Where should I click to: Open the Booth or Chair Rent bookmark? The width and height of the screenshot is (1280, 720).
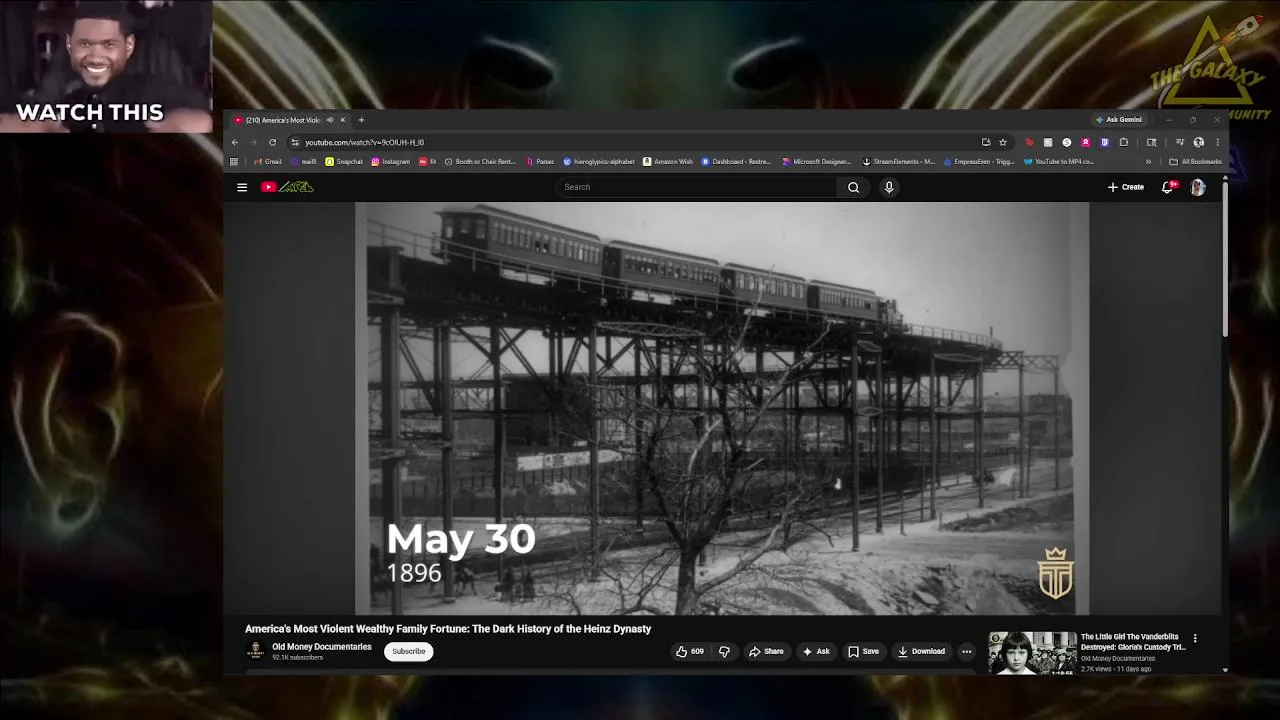pos(480,162)
